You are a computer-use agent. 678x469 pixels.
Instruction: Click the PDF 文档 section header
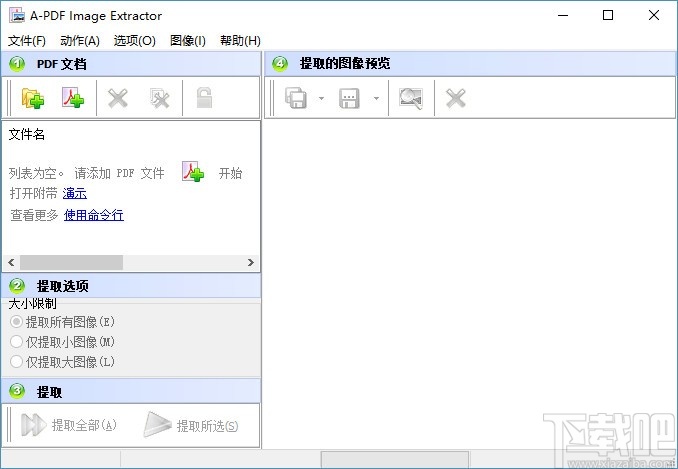tap(131, 64)
